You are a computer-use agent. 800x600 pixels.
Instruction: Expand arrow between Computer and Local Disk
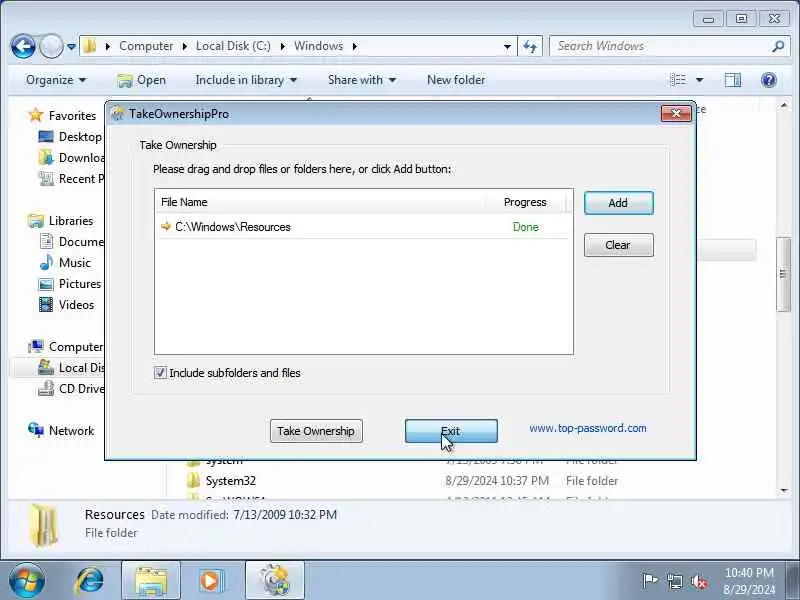tap(185, 46)
